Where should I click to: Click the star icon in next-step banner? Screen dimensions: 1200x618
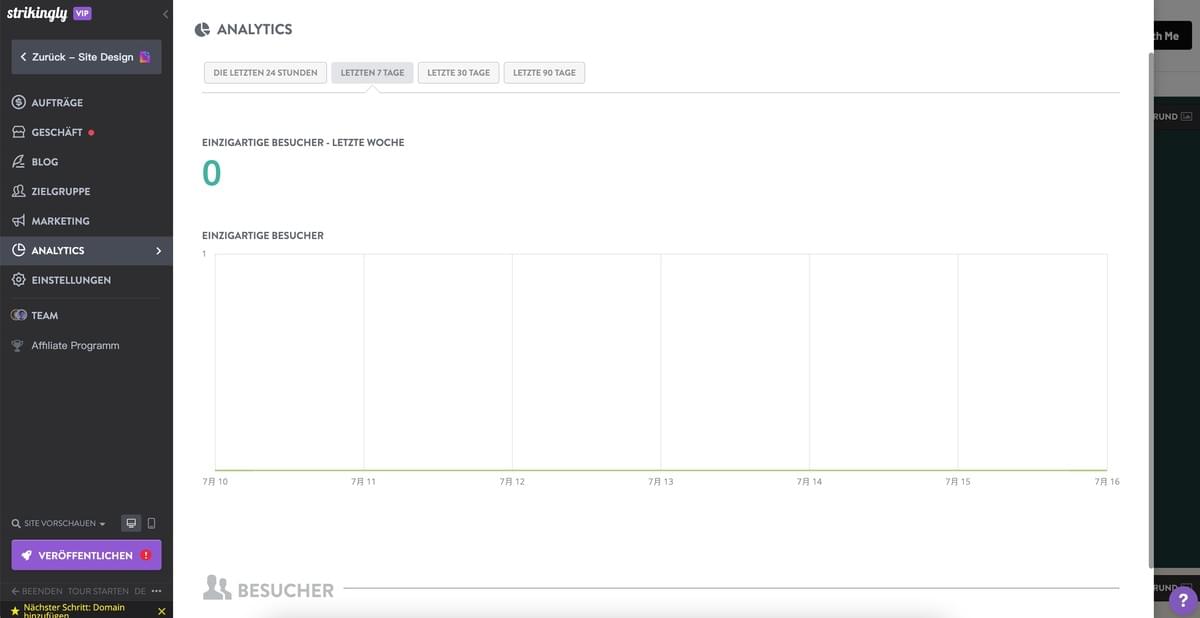(14, 611)
